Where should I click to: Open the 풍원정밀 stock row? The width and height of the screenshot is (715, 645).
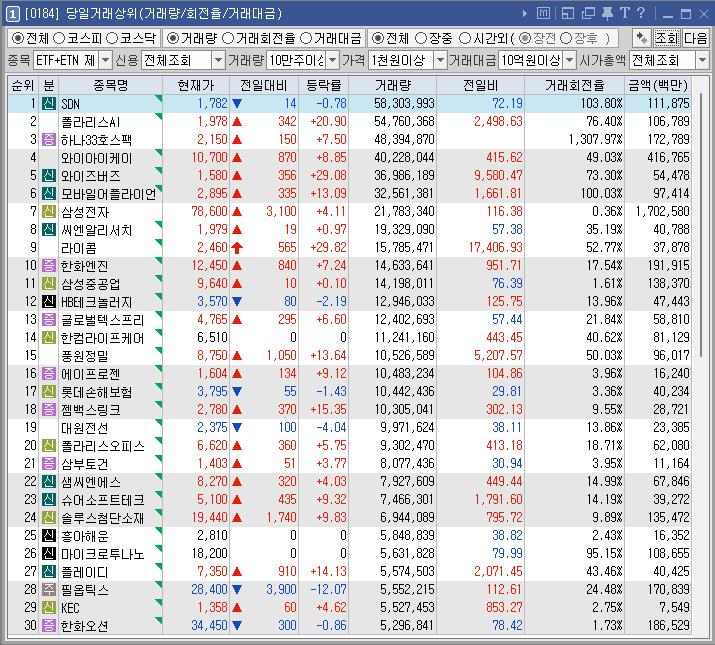click(350, 355)
